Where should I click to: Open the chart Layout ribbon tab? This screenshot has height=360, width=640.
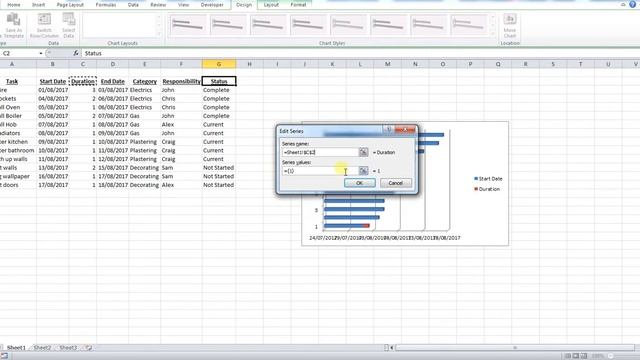(271, 5)
